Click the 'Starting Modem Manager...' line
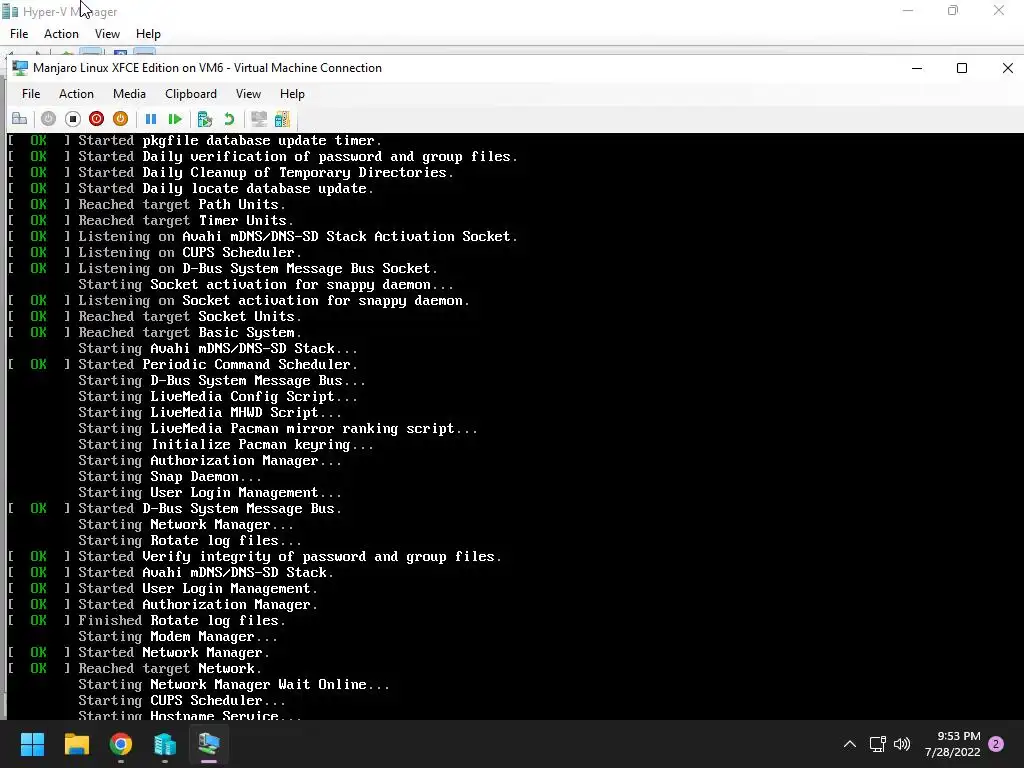The height and width of the screenshot is (768, 1024). 178,637
